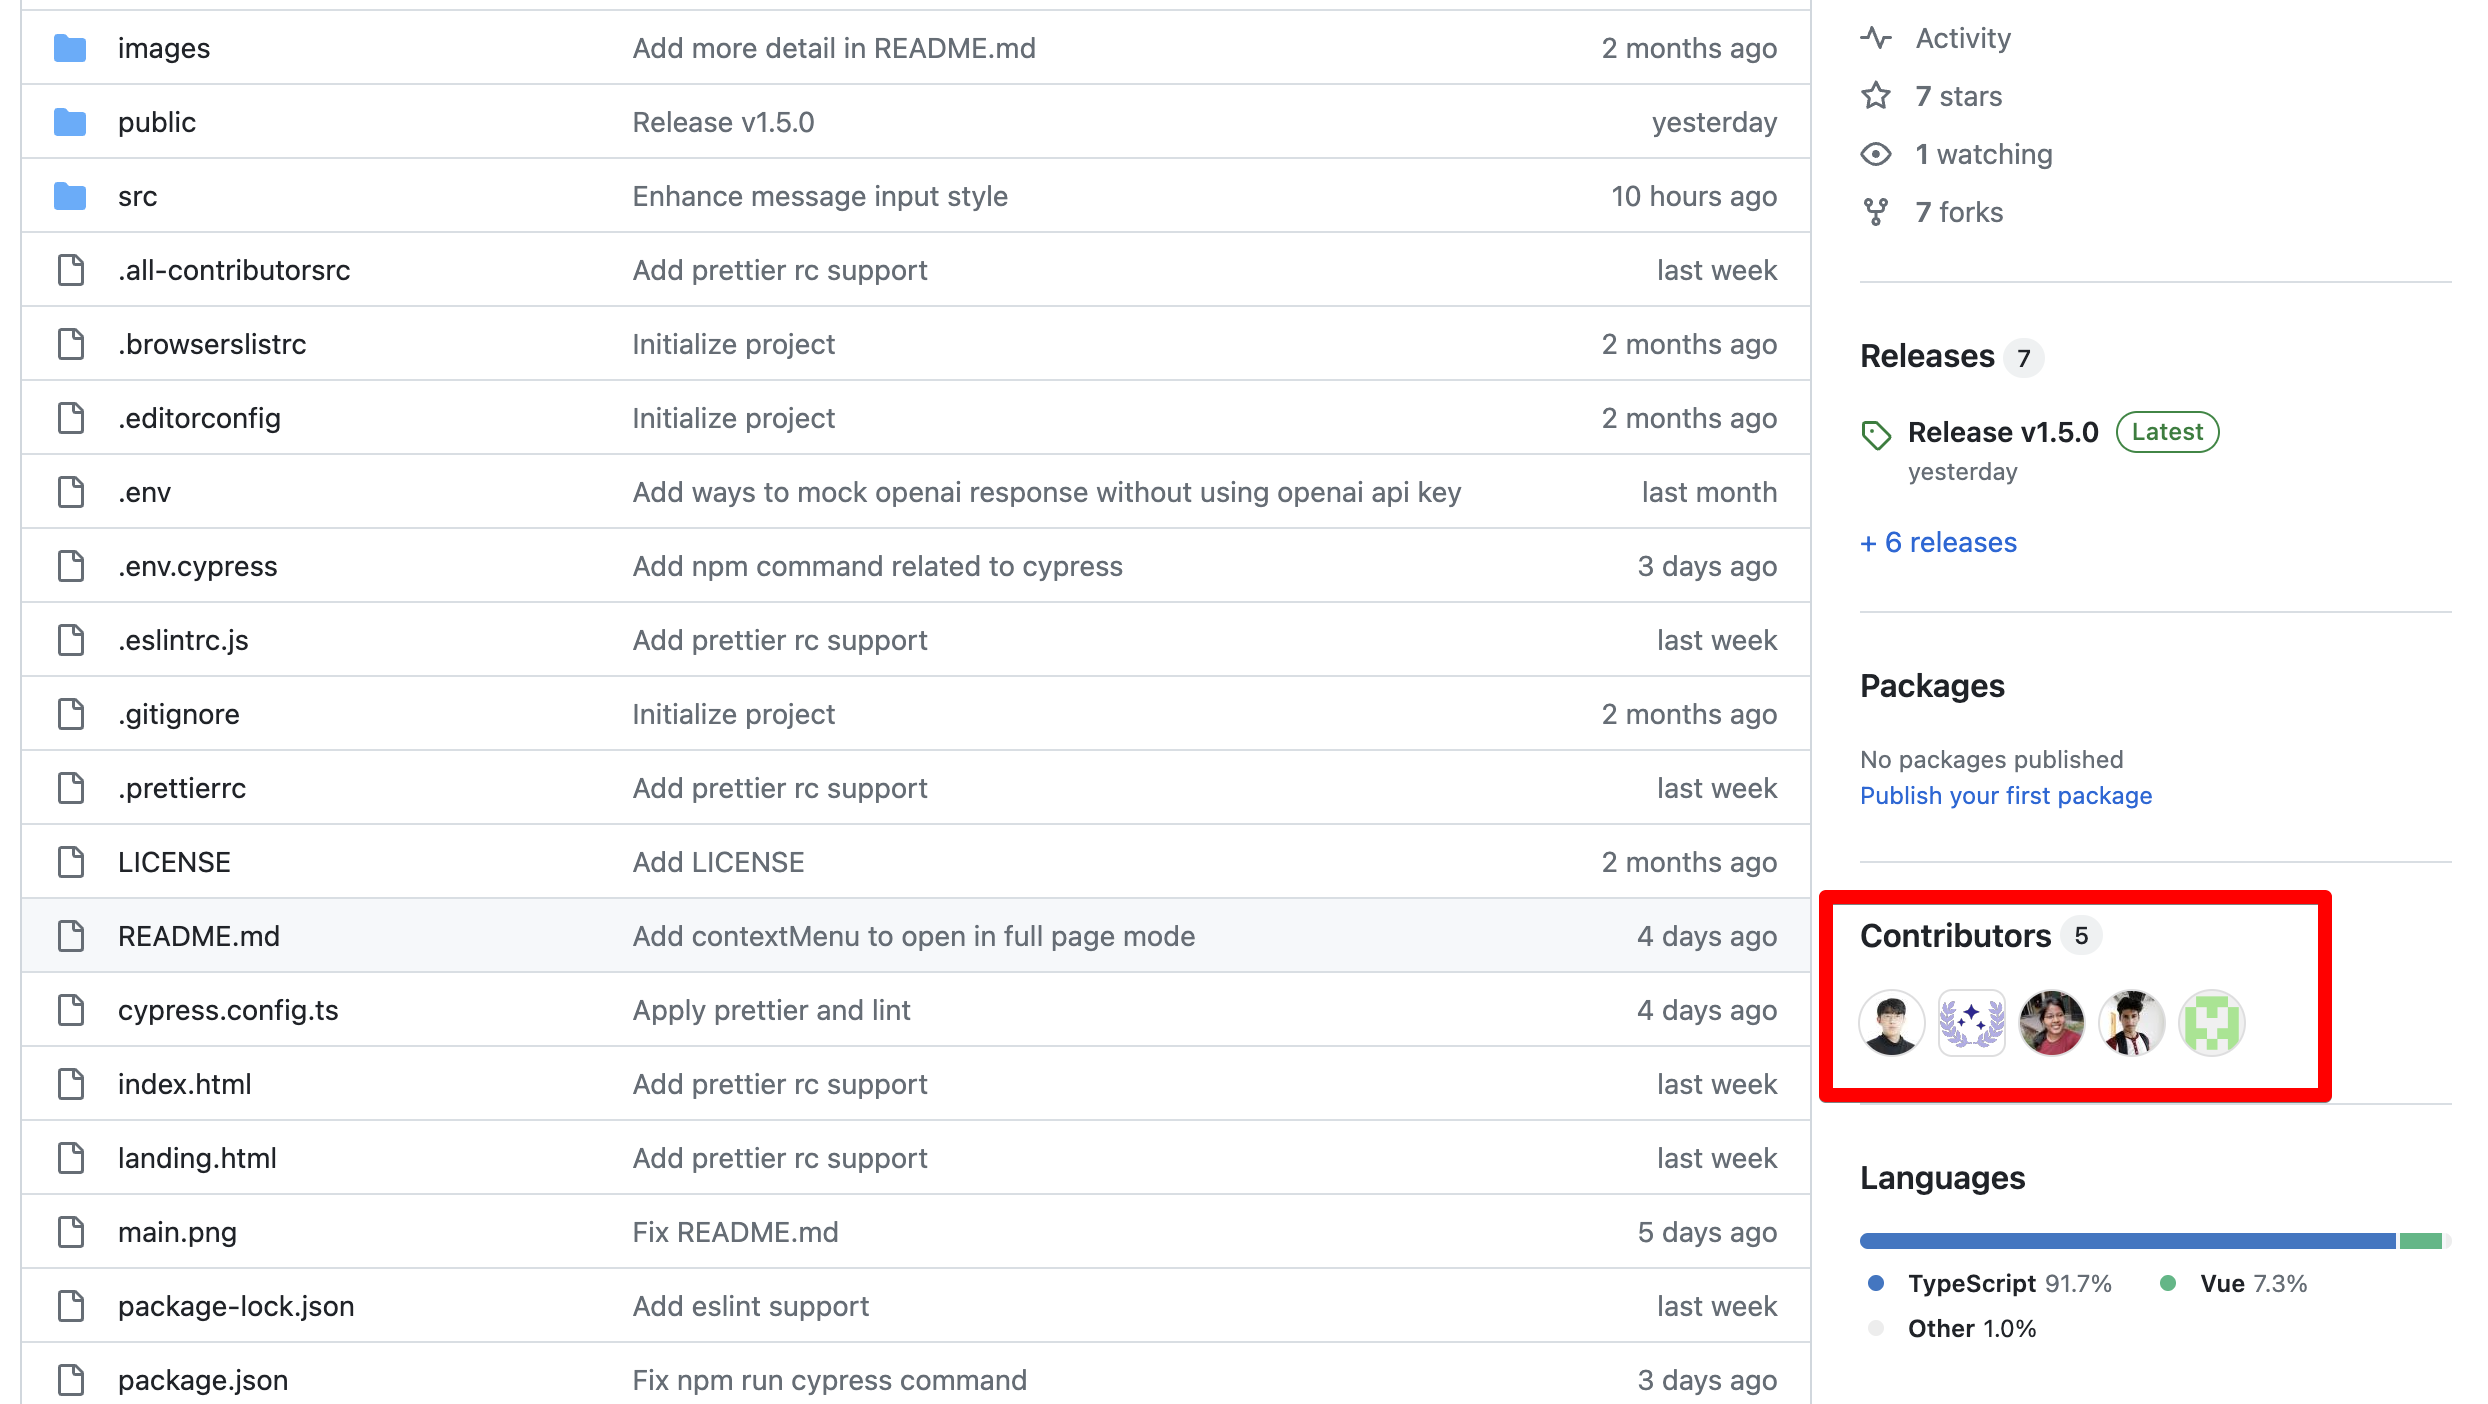Screen dimensions: 2488x1404
Task: Click the eye icon beside 1 watching
Action: pos(1876,154)
